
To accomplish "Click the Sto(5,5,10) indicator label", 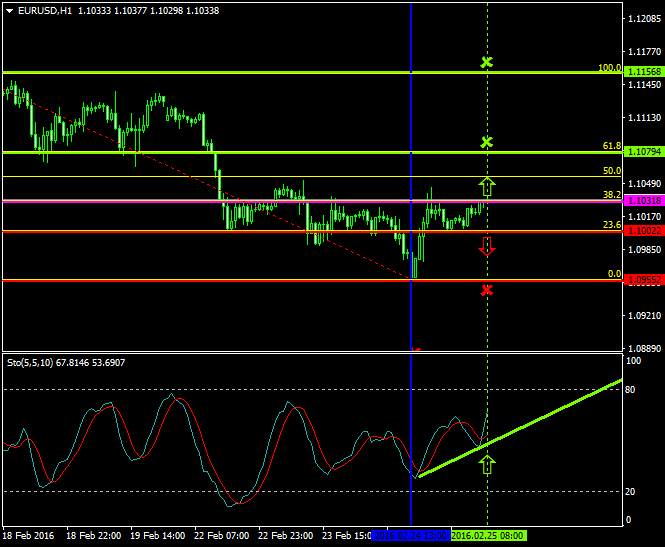I will pos(29,362).
